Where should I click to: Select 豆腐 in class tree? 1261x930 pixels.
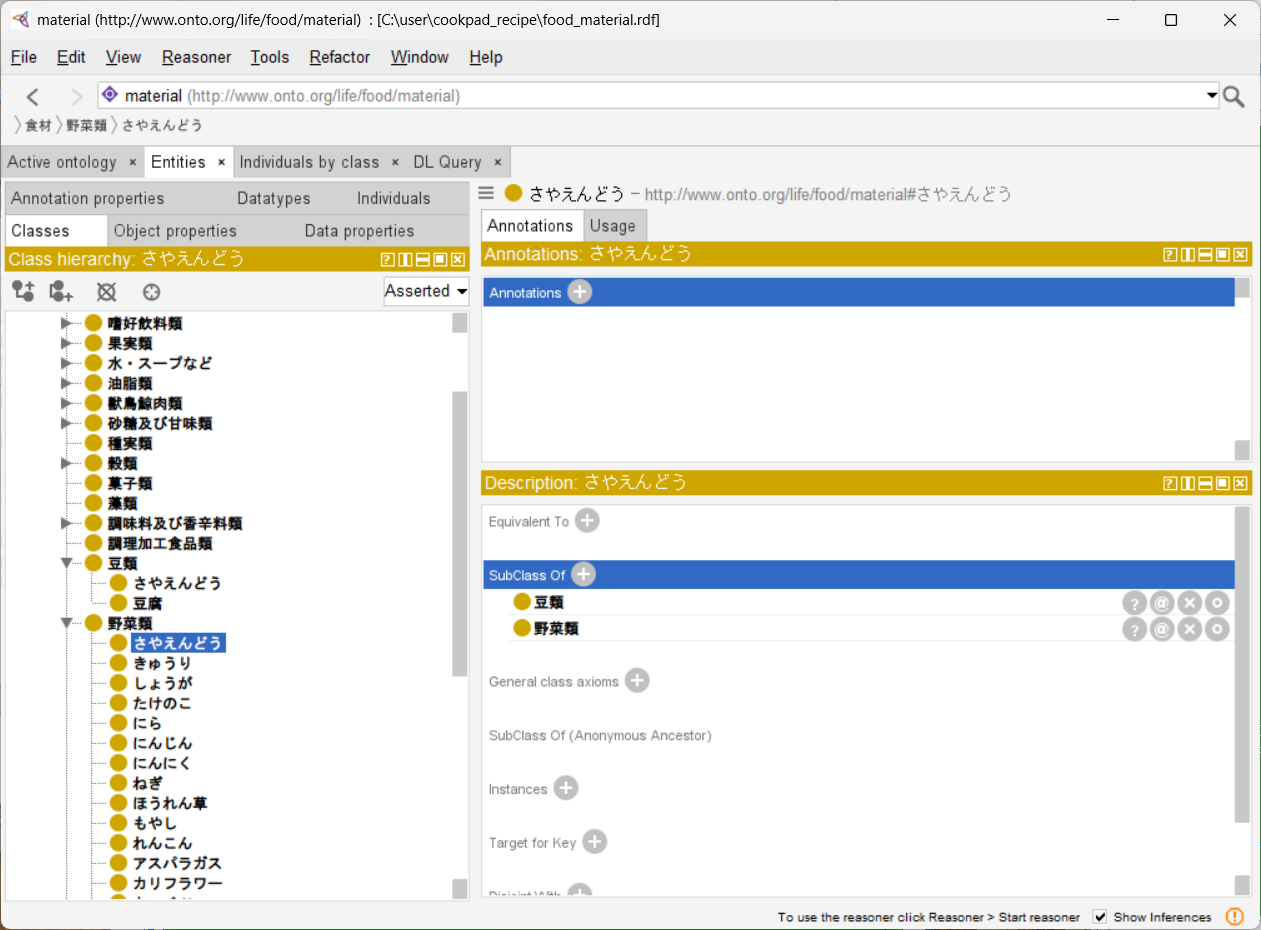[x=148, y=603]
